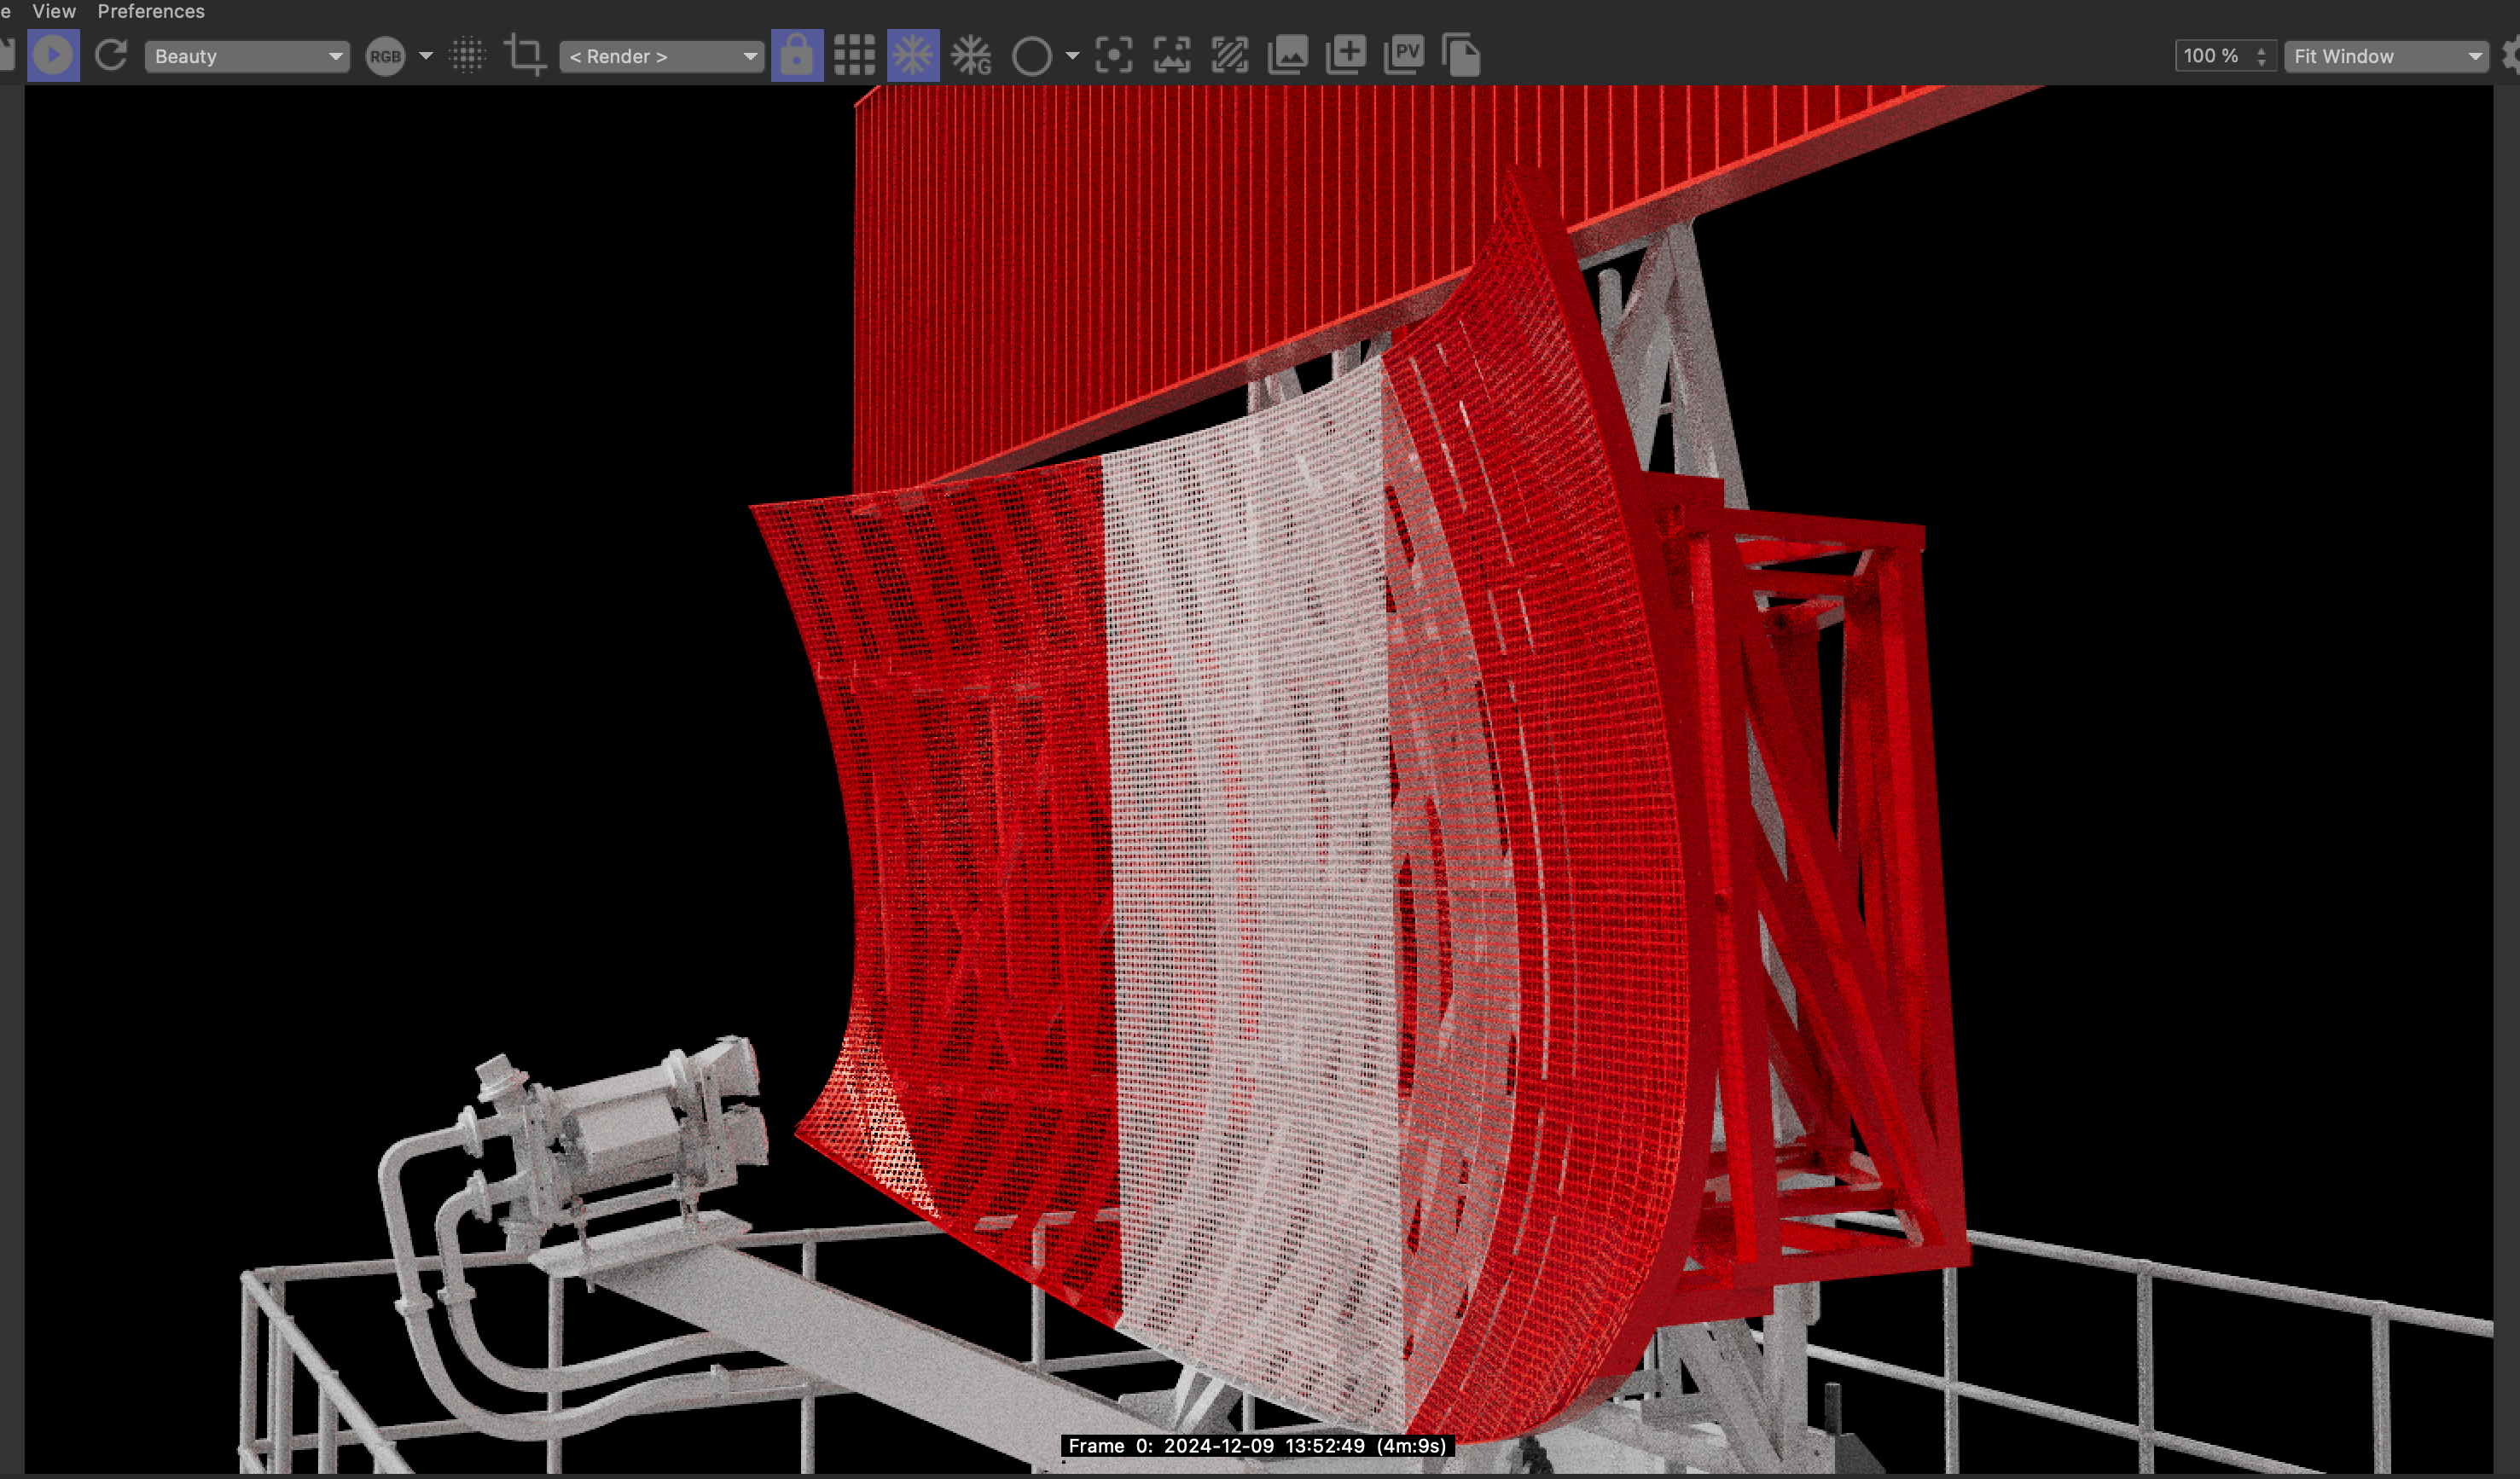Click the focus pick target icon
2520x1479 pixels.
(x=1113, y=55)
